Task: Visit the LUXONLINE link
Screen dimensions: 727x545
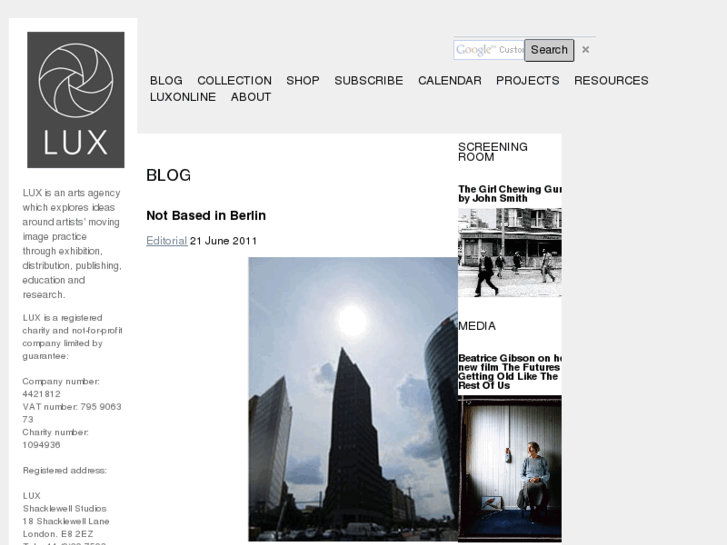Action: [183, 97]
